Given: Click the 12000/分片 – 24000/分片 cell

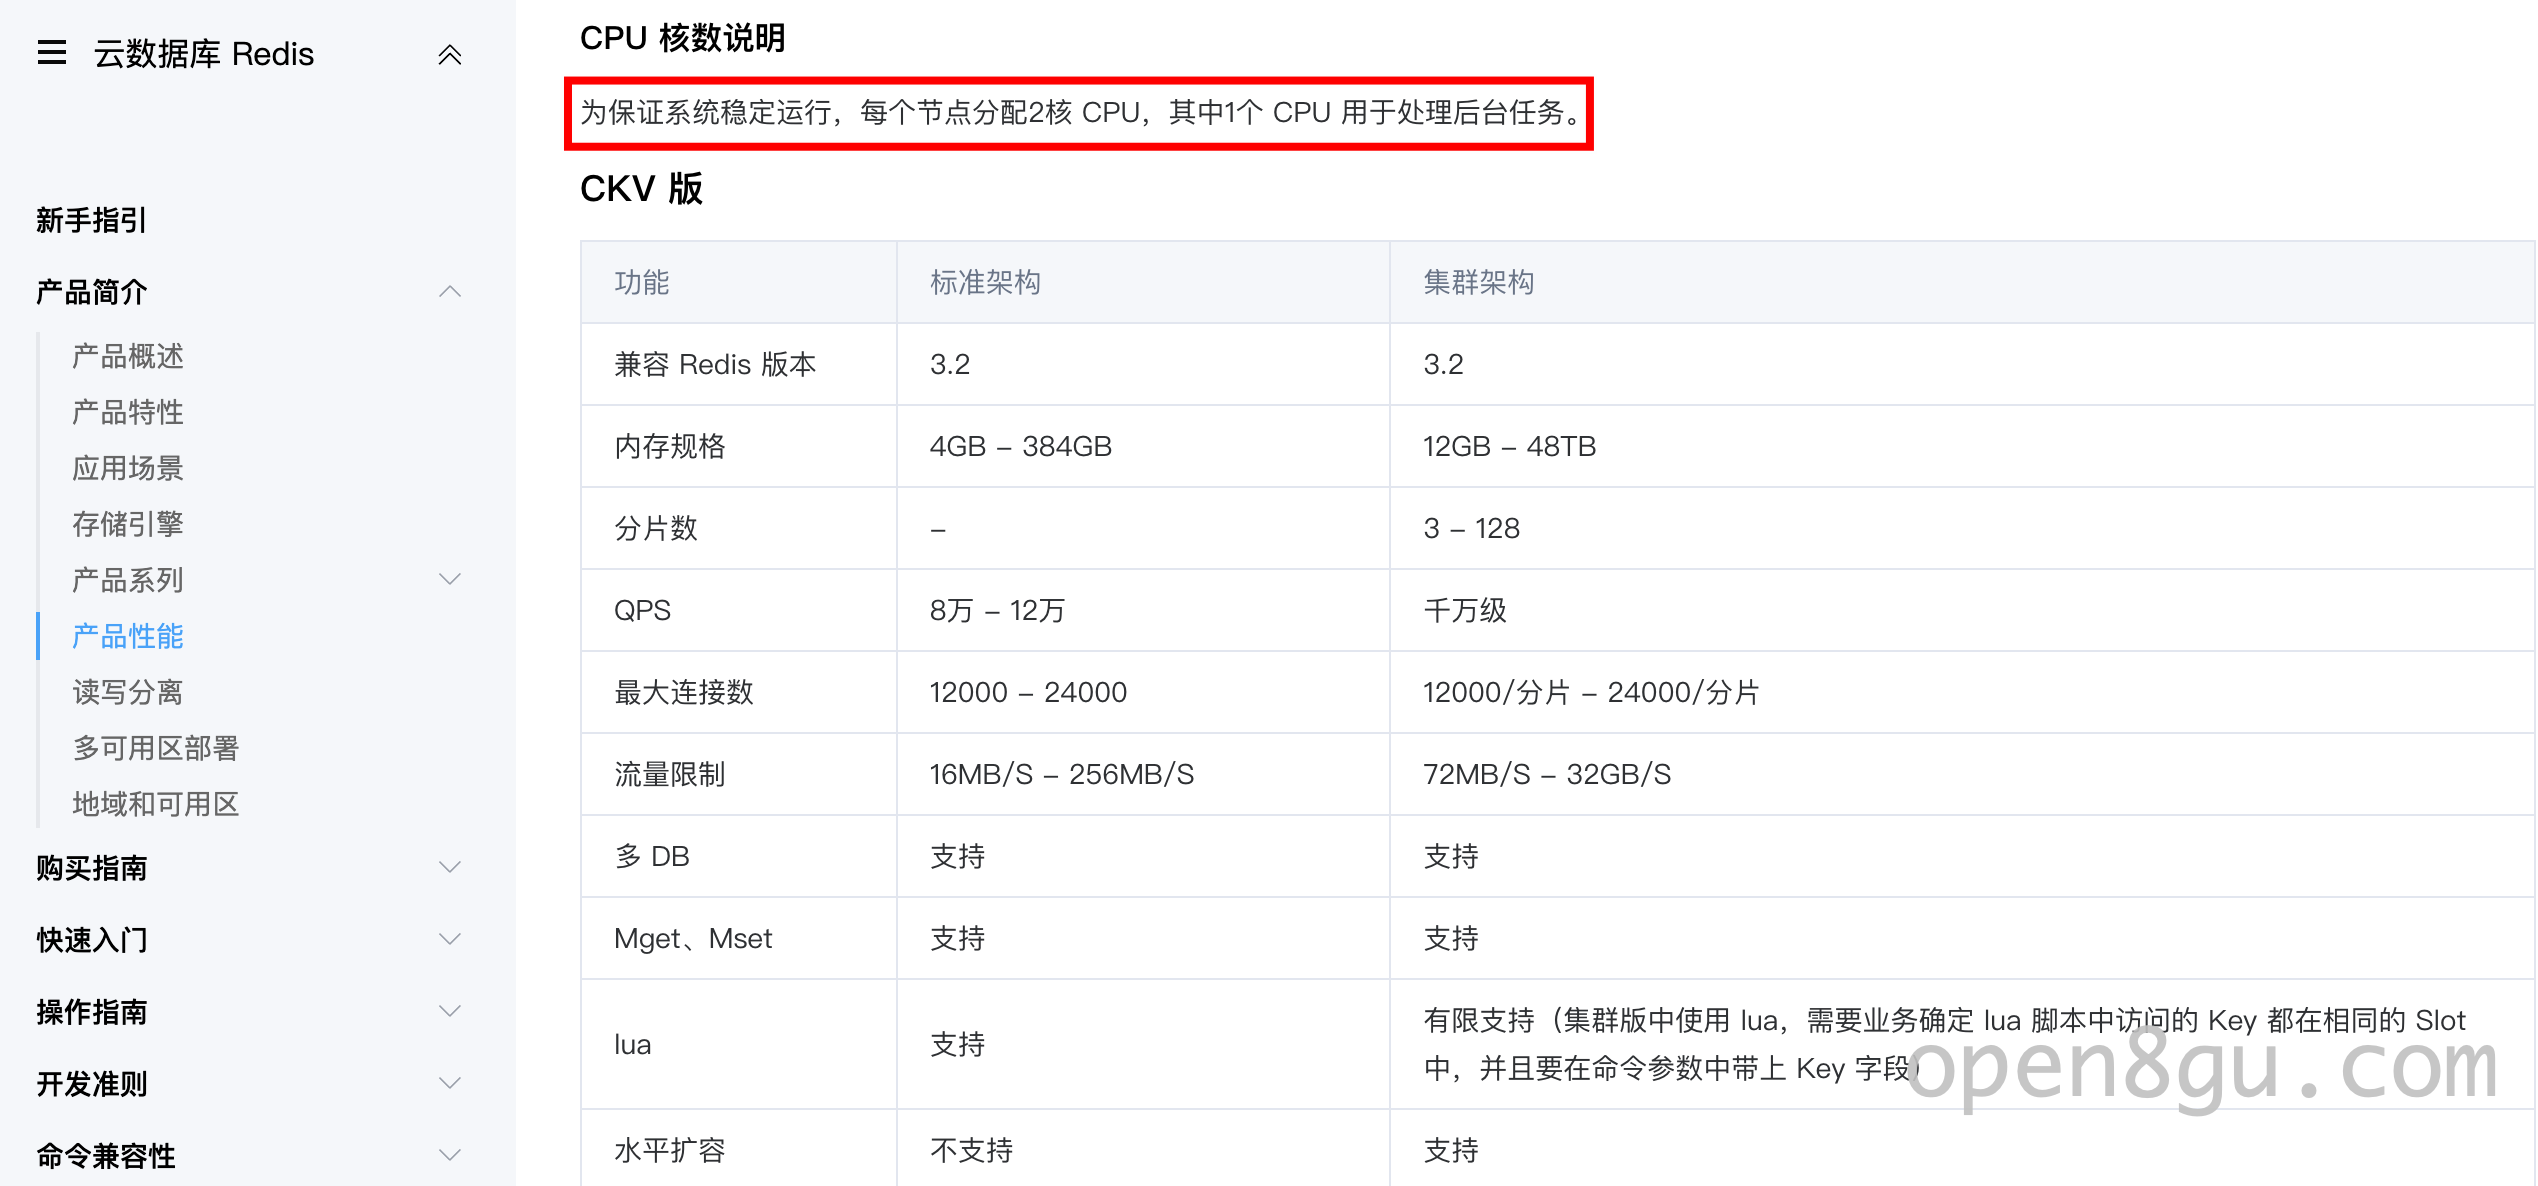Looking at the screenshot, I should tap(1591, 692).
